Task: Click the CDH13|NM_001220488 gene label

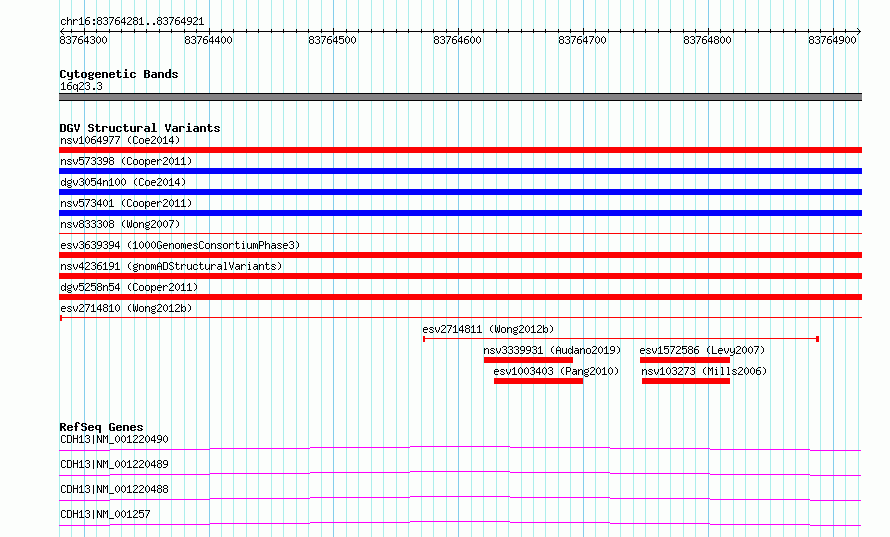Action: [x=114, y=489]
